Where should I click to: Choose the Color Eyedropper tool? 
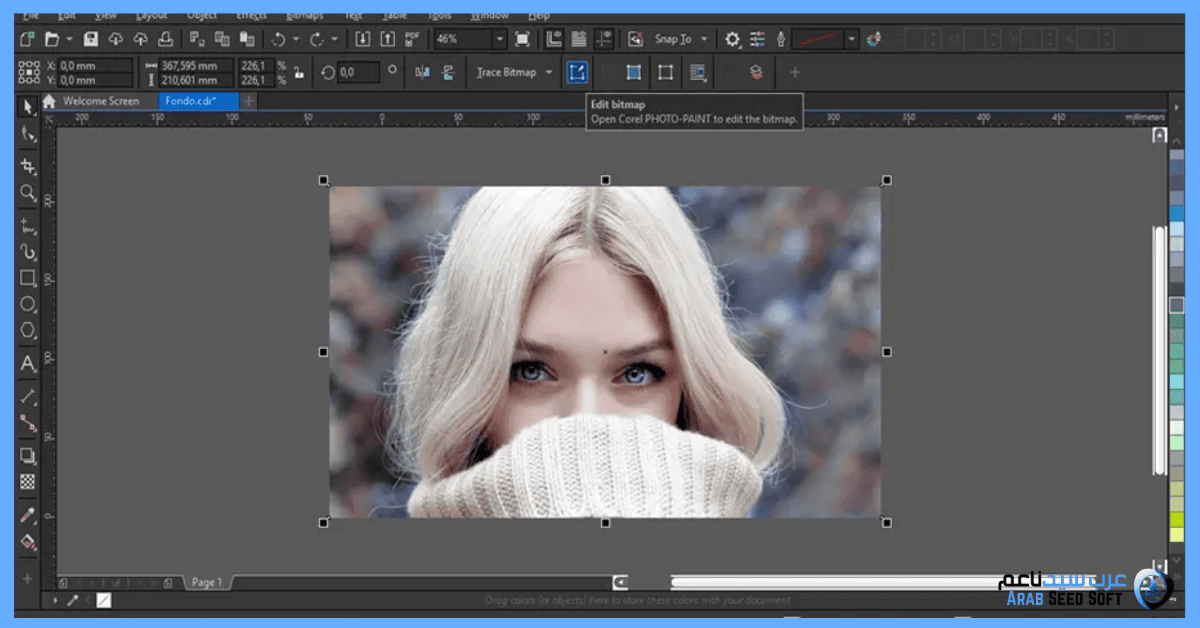[28, 515]
